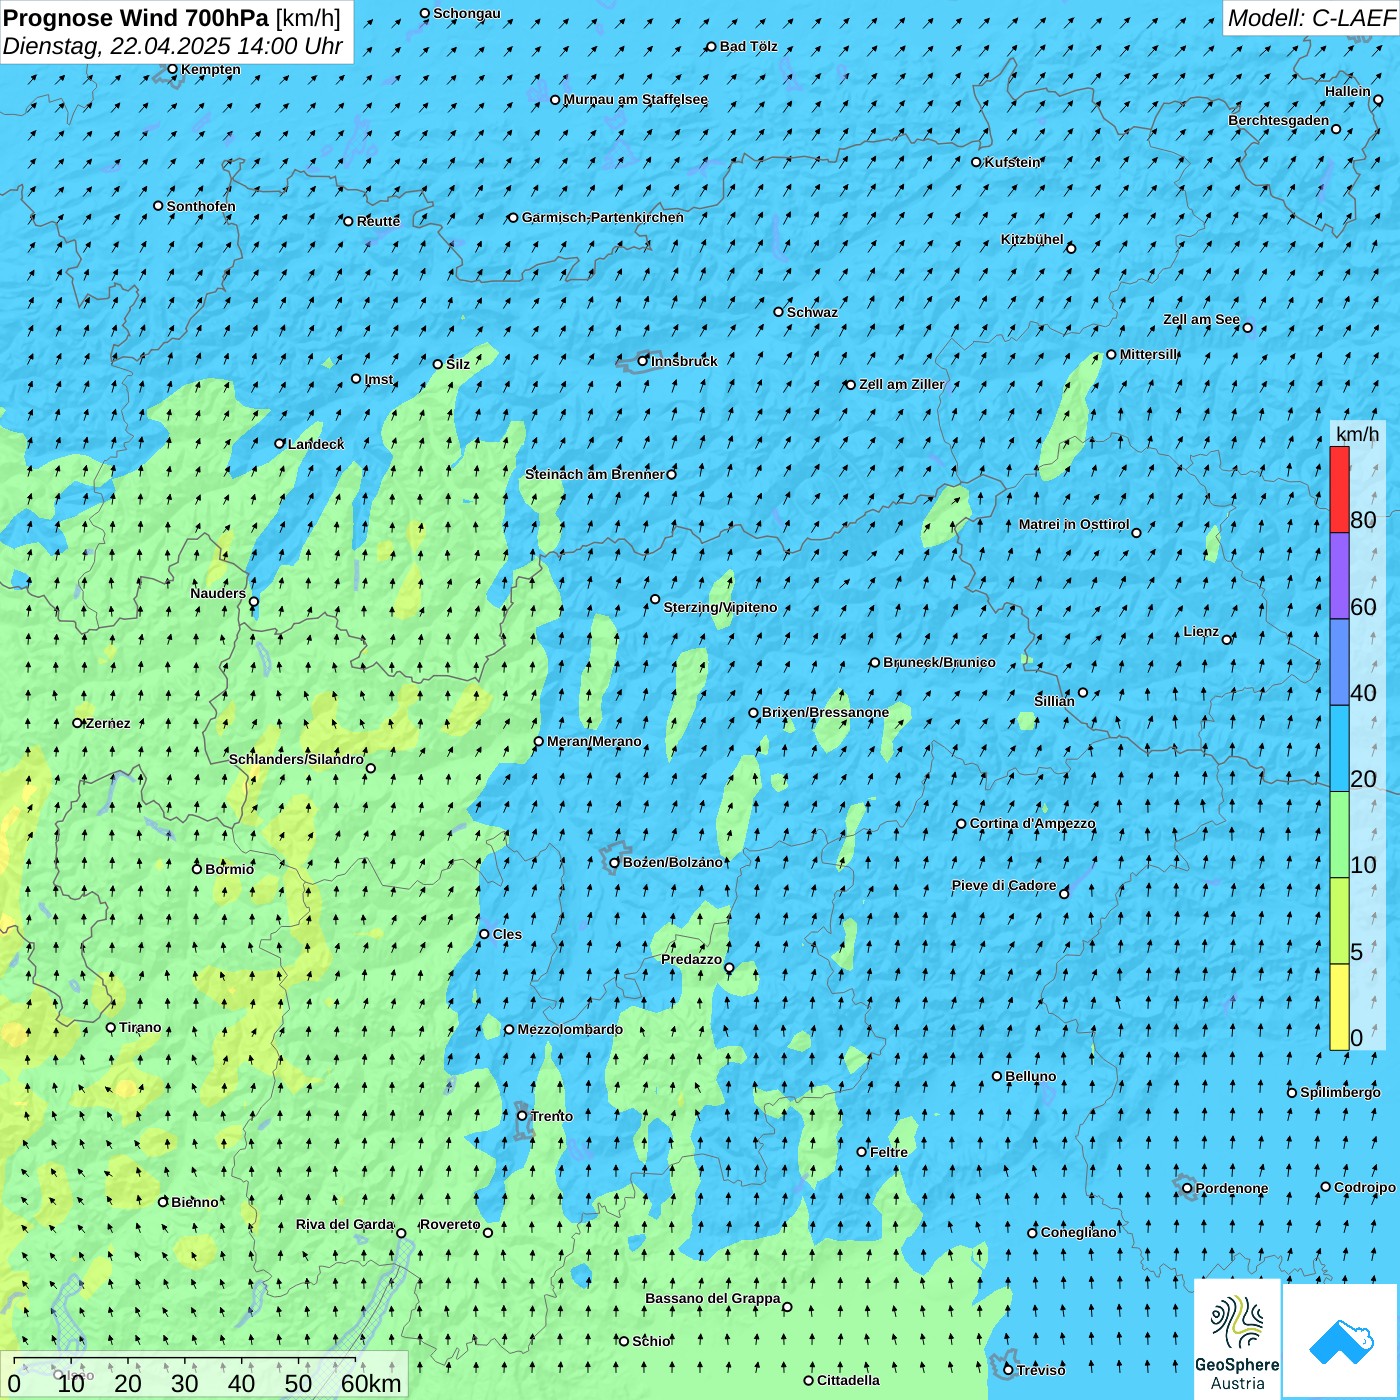Click the 'Treviso' label
The image size is (1400, 1400).
point(1041,1370)
